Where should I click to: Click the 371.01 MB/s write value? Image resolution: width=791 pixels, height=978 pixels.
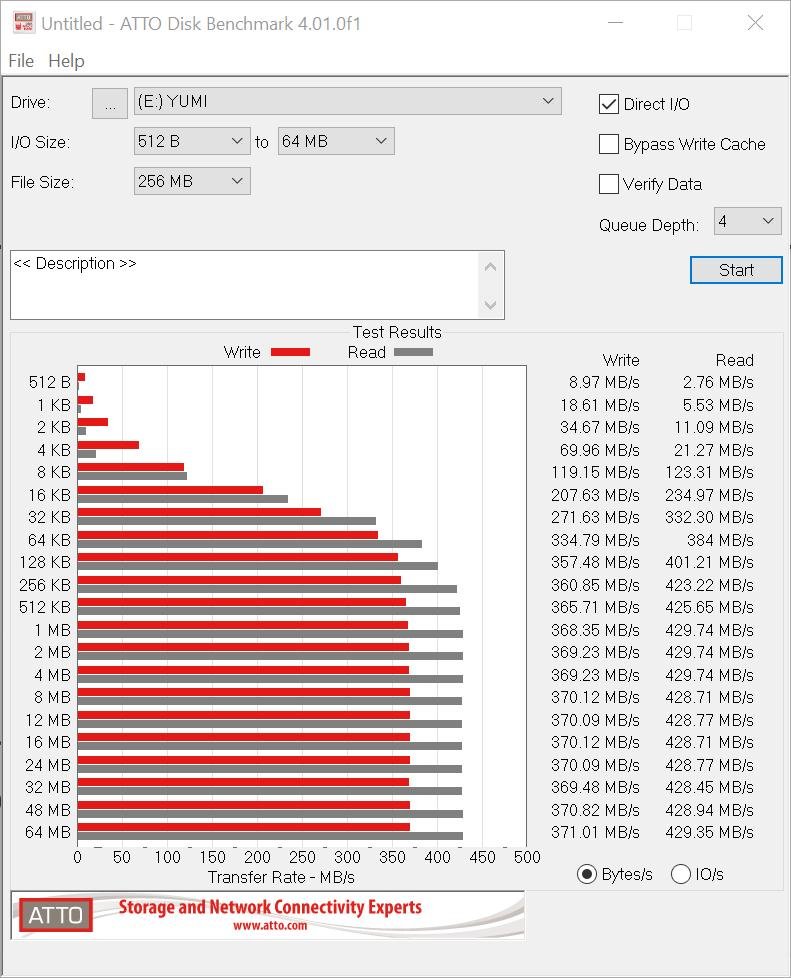[x=595, y=833]
